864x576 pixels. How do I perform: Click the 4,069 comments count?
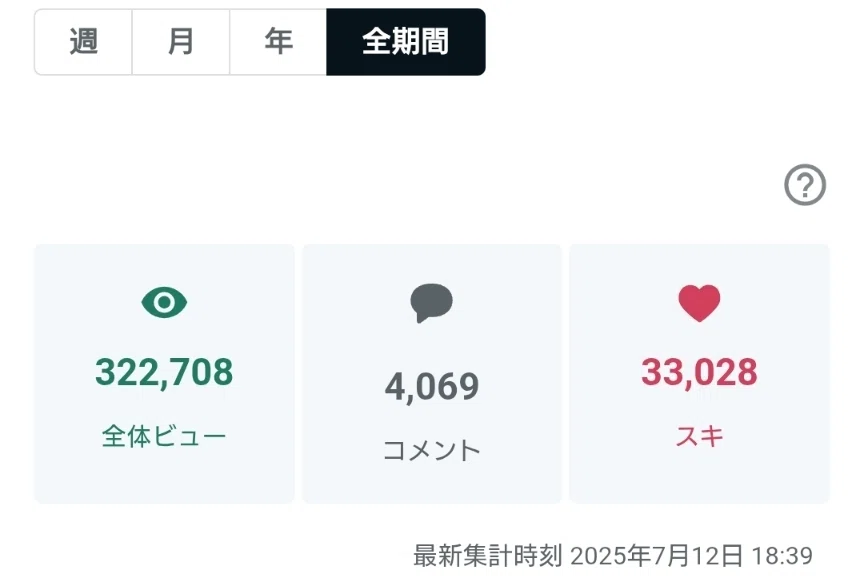click(x=432, y=386)
